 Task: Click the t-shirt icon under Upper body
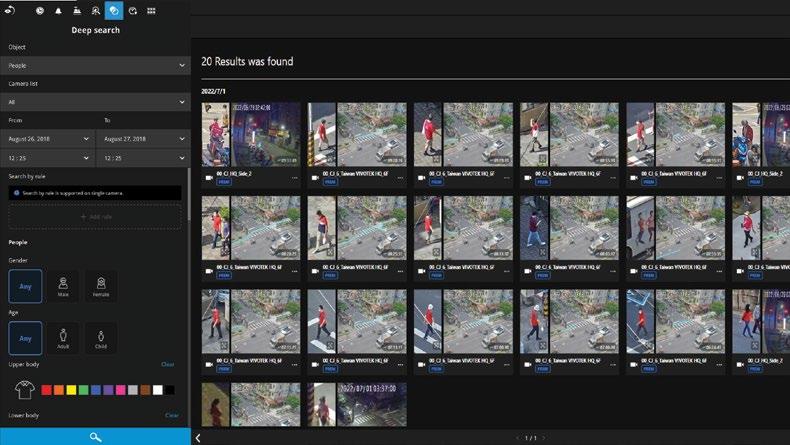pyautogui.click(x=25, y=390)
